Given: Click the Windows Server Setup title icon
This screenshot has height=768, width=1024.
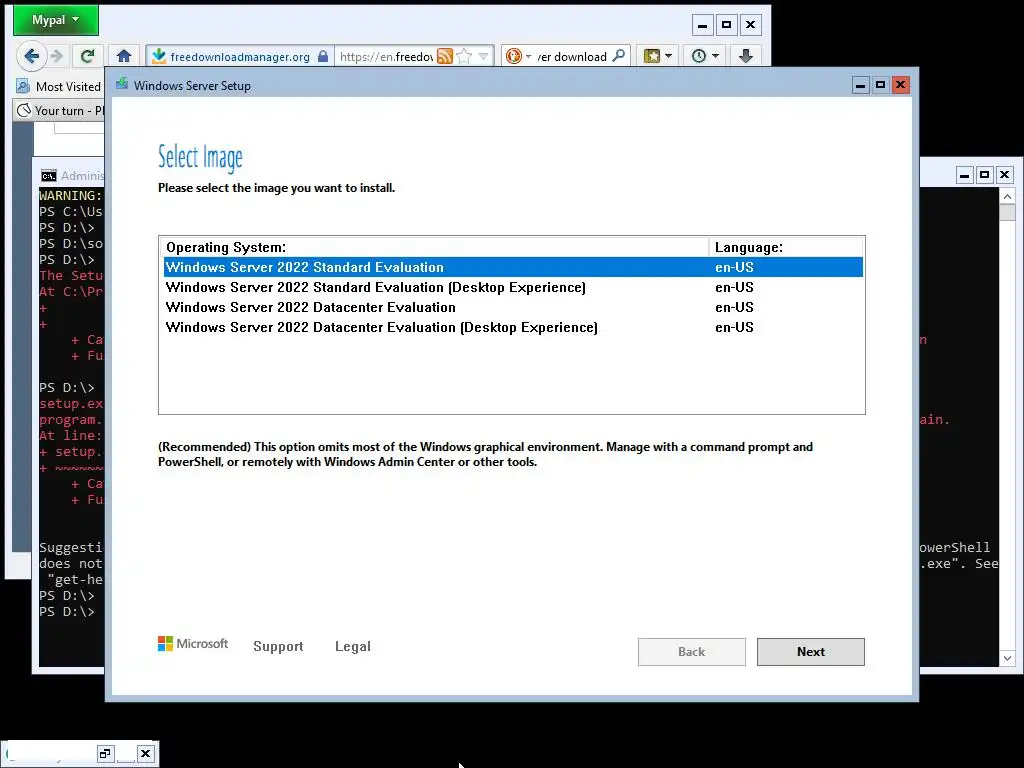Looking at the screenshot, I should [122, 84].
